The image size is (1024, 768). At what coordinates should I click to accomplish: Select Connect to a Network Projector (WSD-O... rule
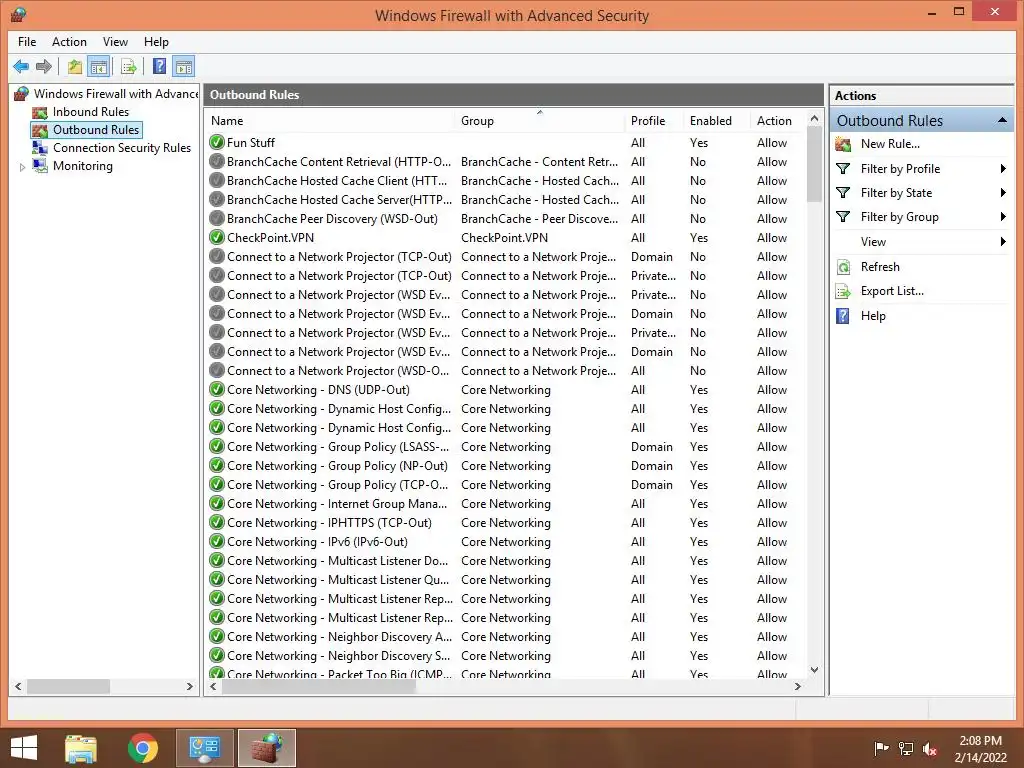[506, 371]
